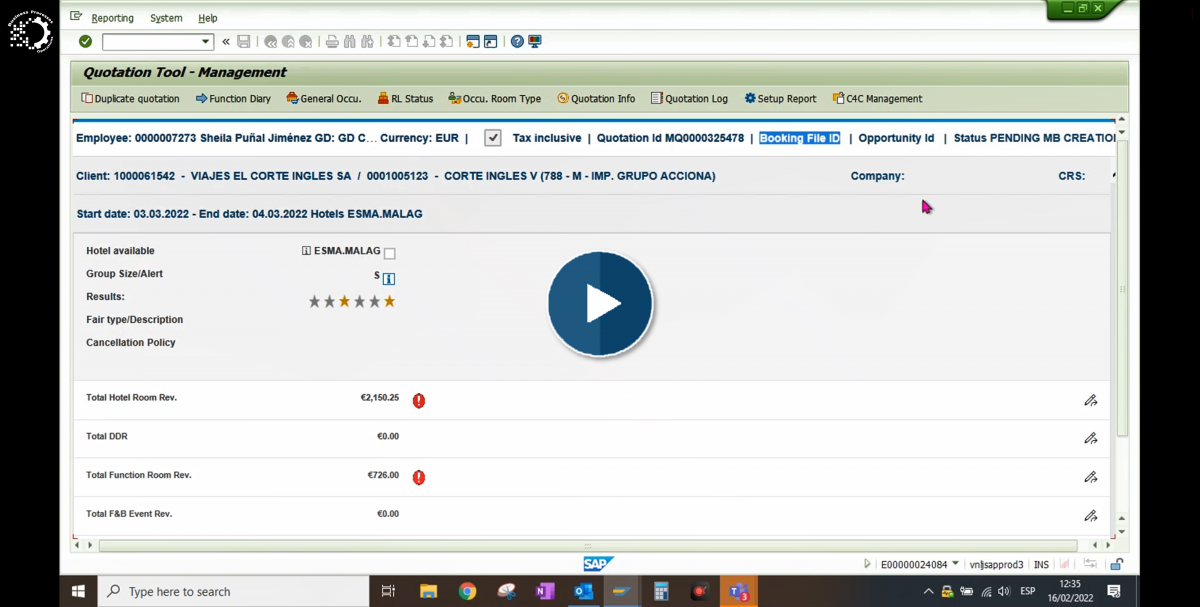Click the horizontal scrollbar track
The image size is (1200, 607).
[588, 546]
